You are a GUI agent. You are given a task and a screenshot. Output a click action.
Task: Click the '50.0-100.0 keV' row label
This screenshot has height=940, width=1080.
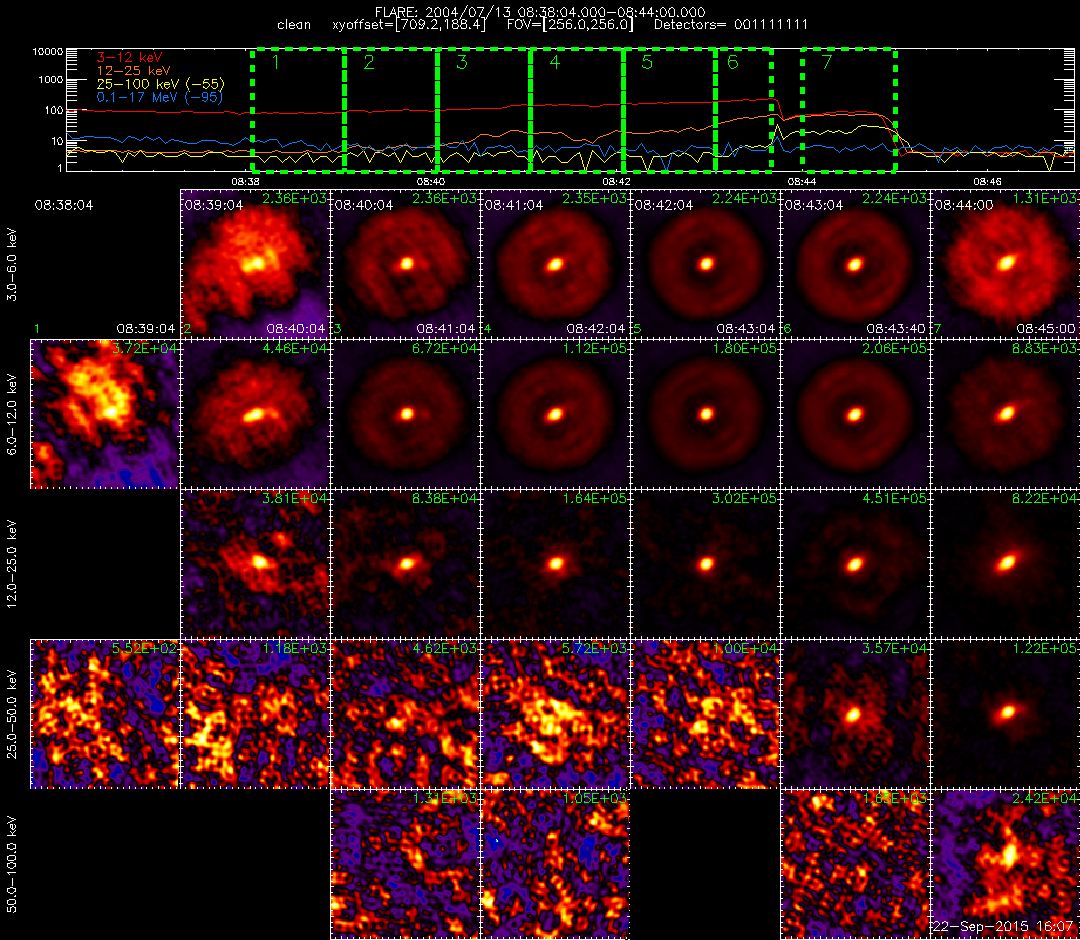(12, 864)
